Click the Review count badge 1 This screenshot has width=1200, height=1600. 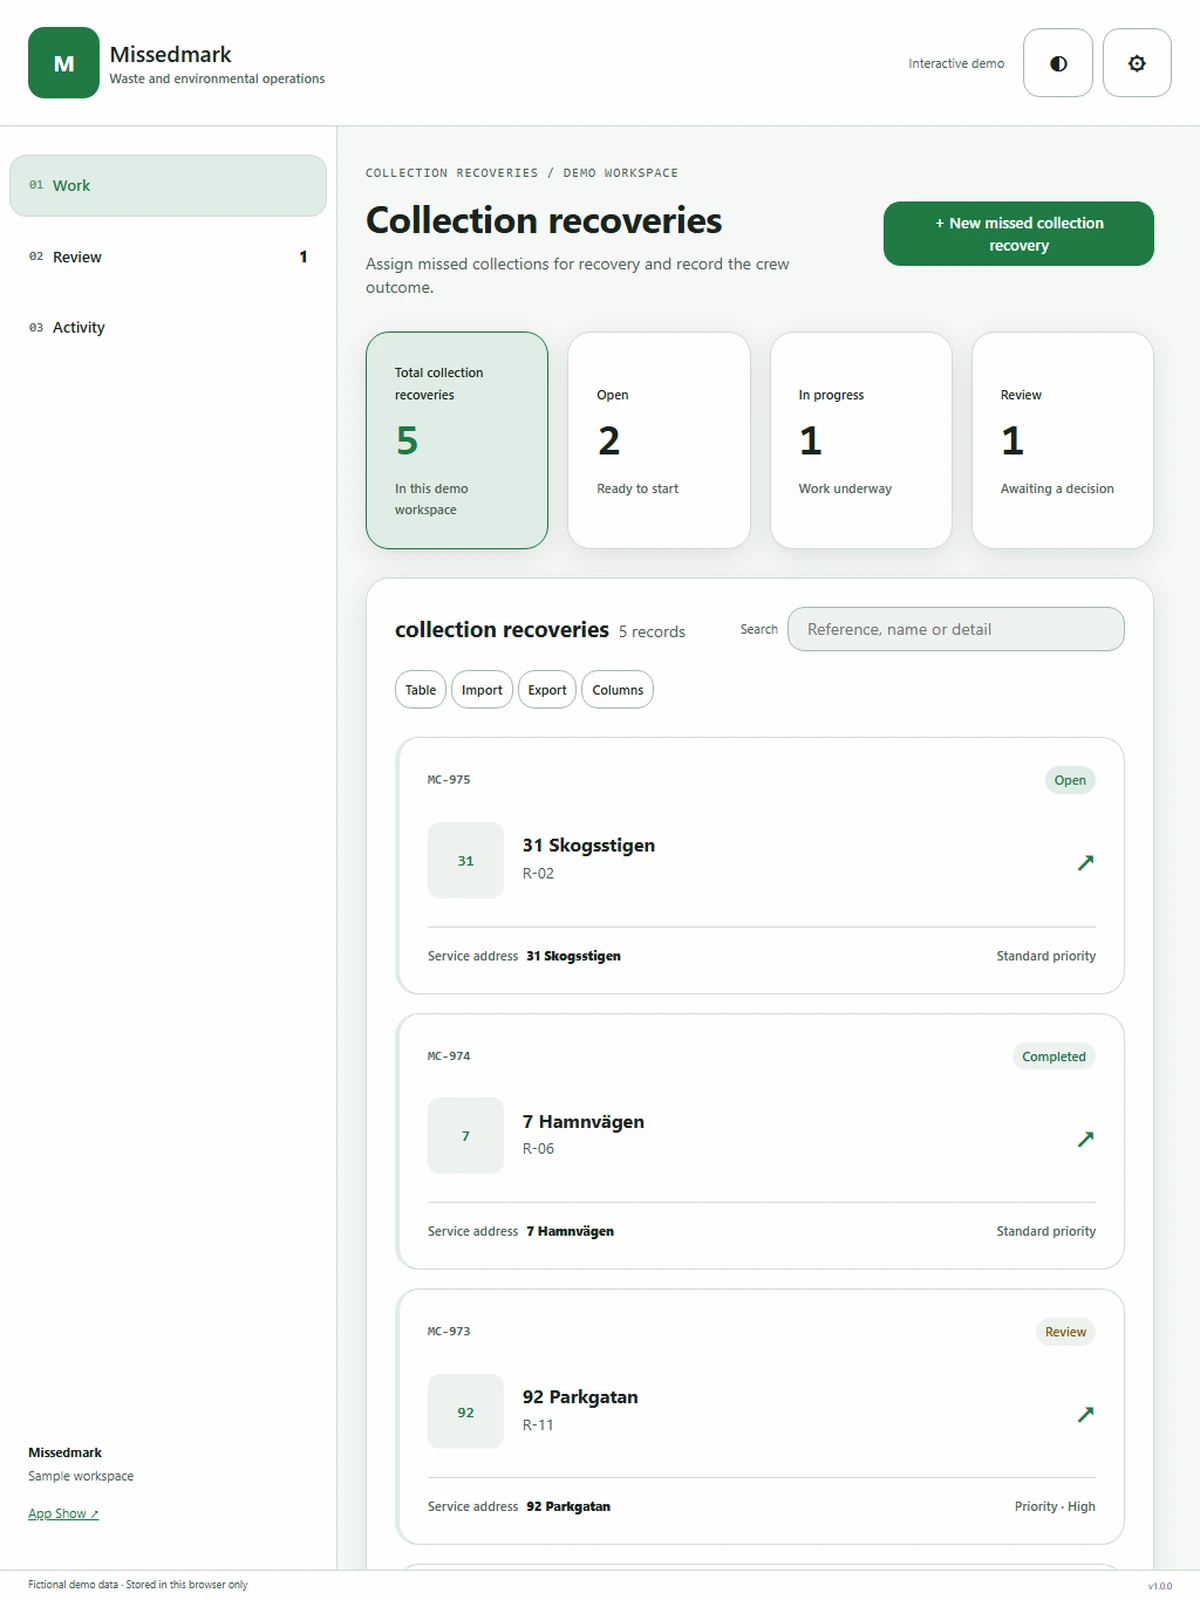coord(303,257)
